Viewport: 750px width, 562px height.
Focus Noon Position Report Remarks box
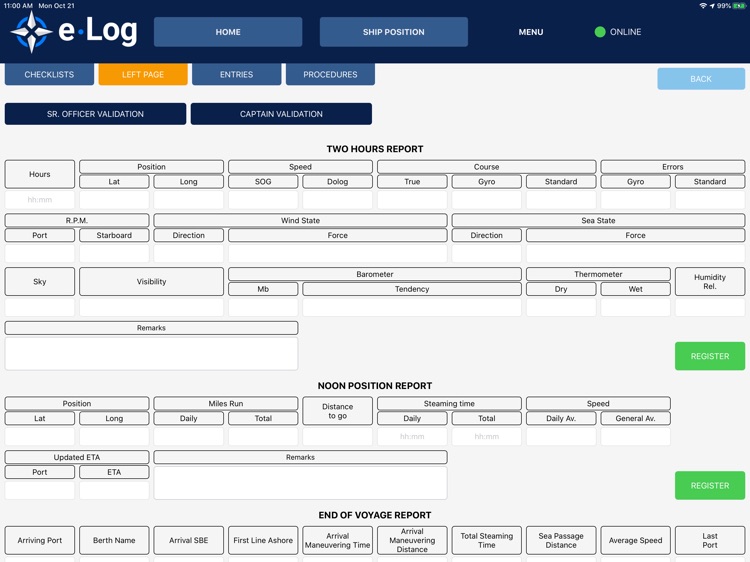(x=300, y=483)
